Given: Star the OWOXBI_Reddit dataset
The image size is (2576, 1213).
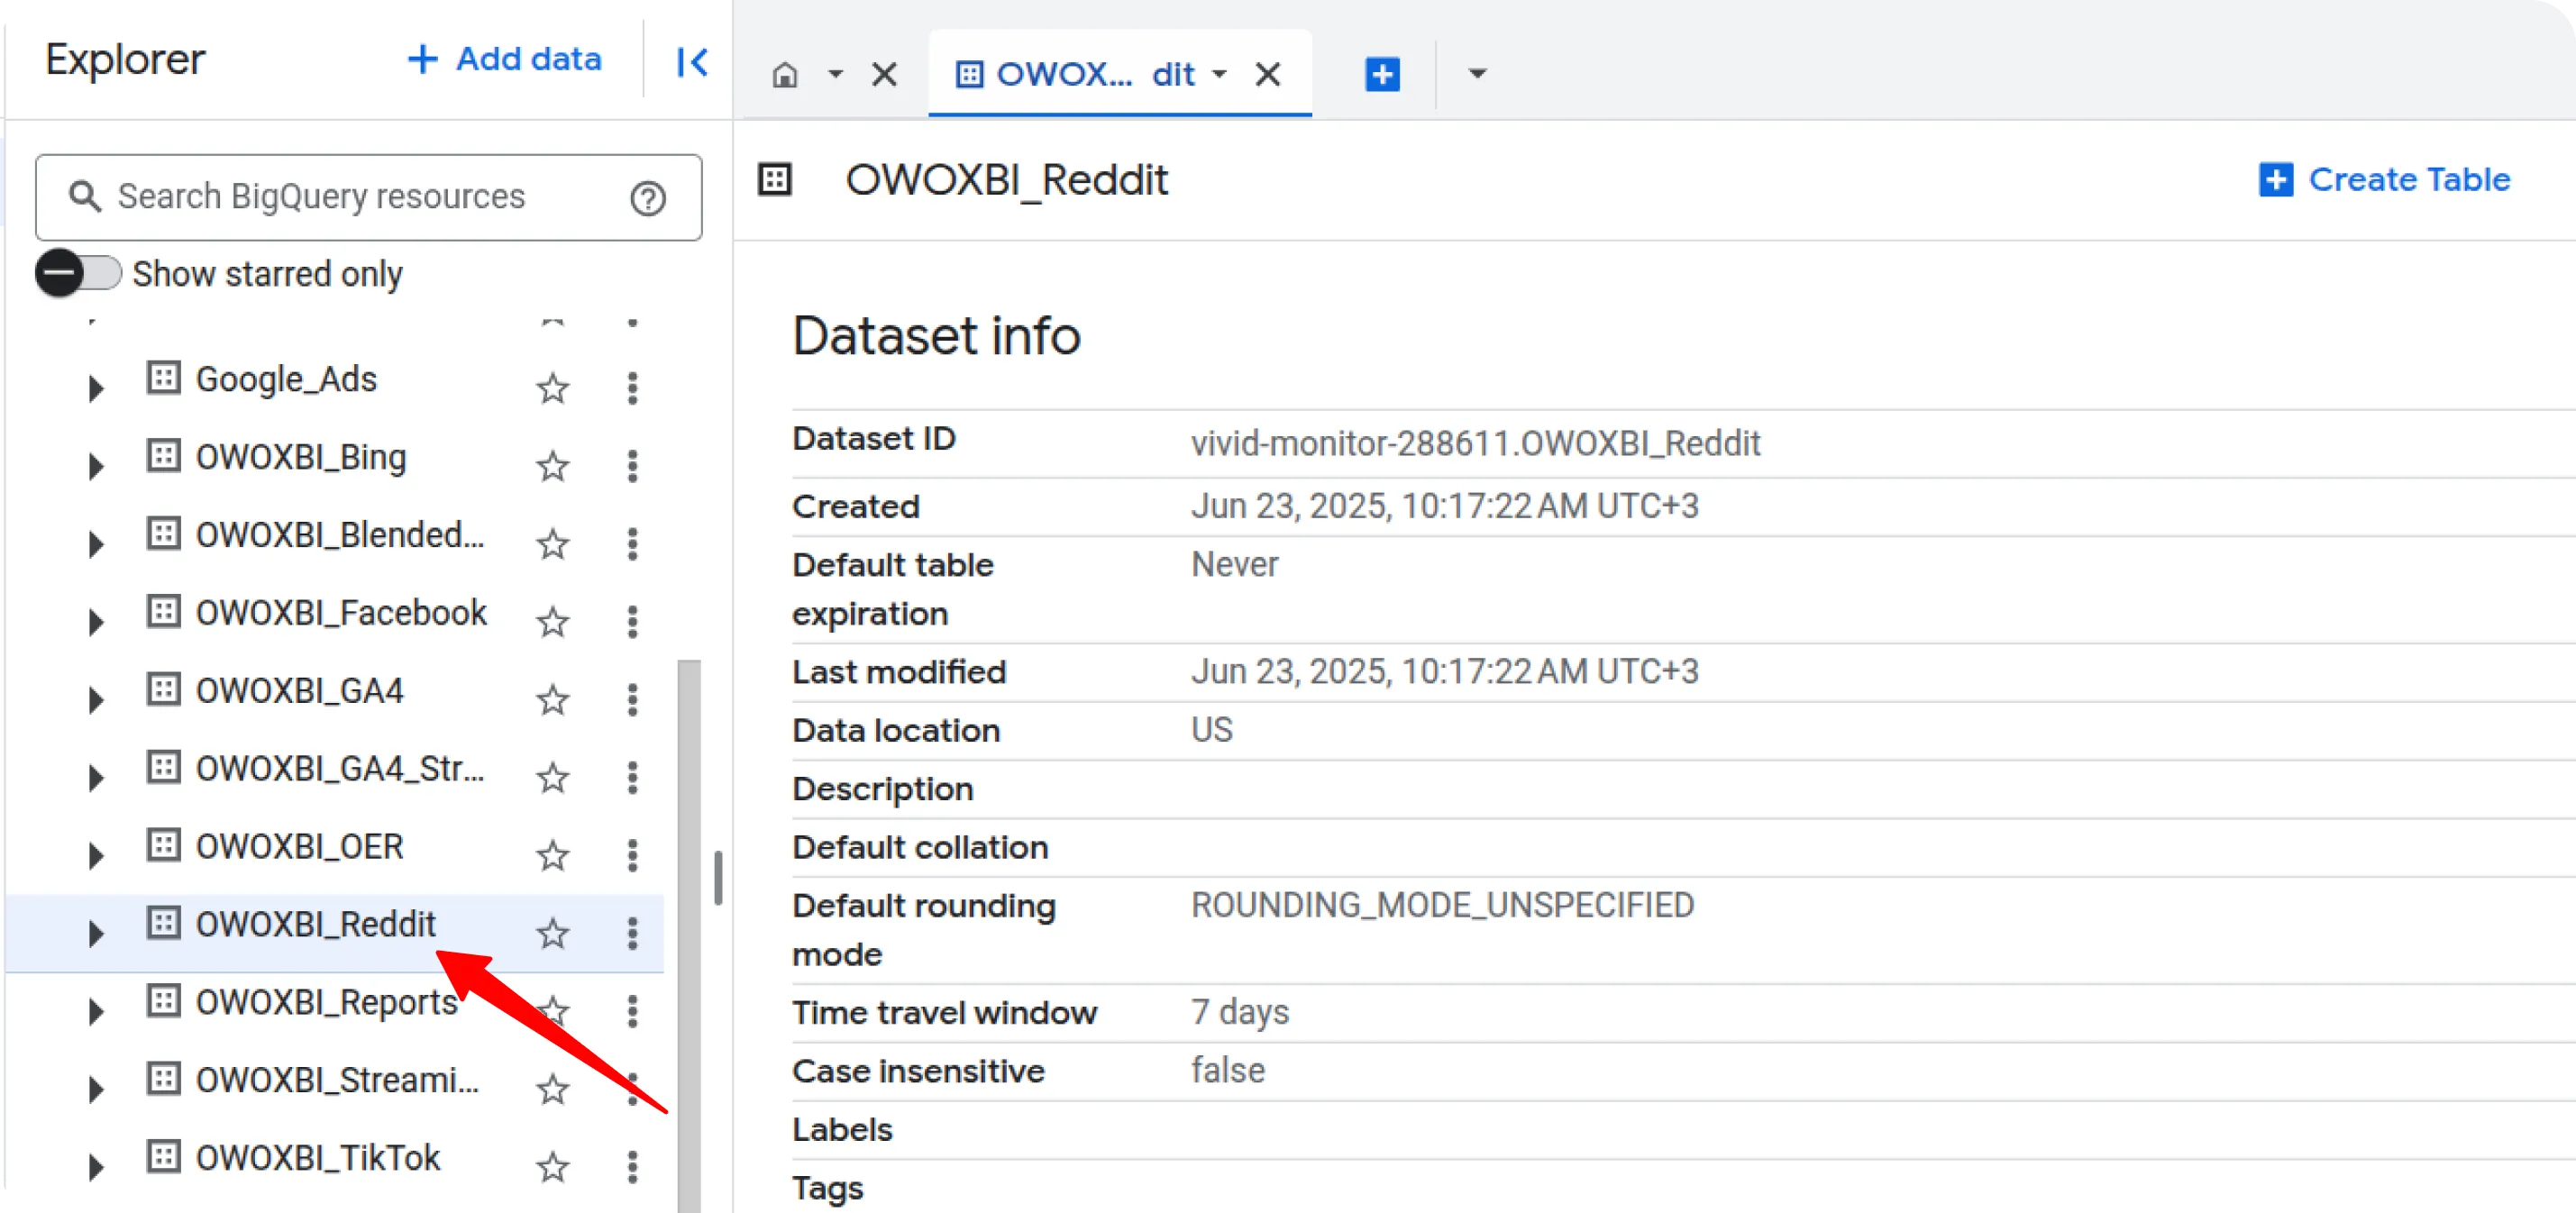Looking at the screenshot, I should [x=552, y=933].
